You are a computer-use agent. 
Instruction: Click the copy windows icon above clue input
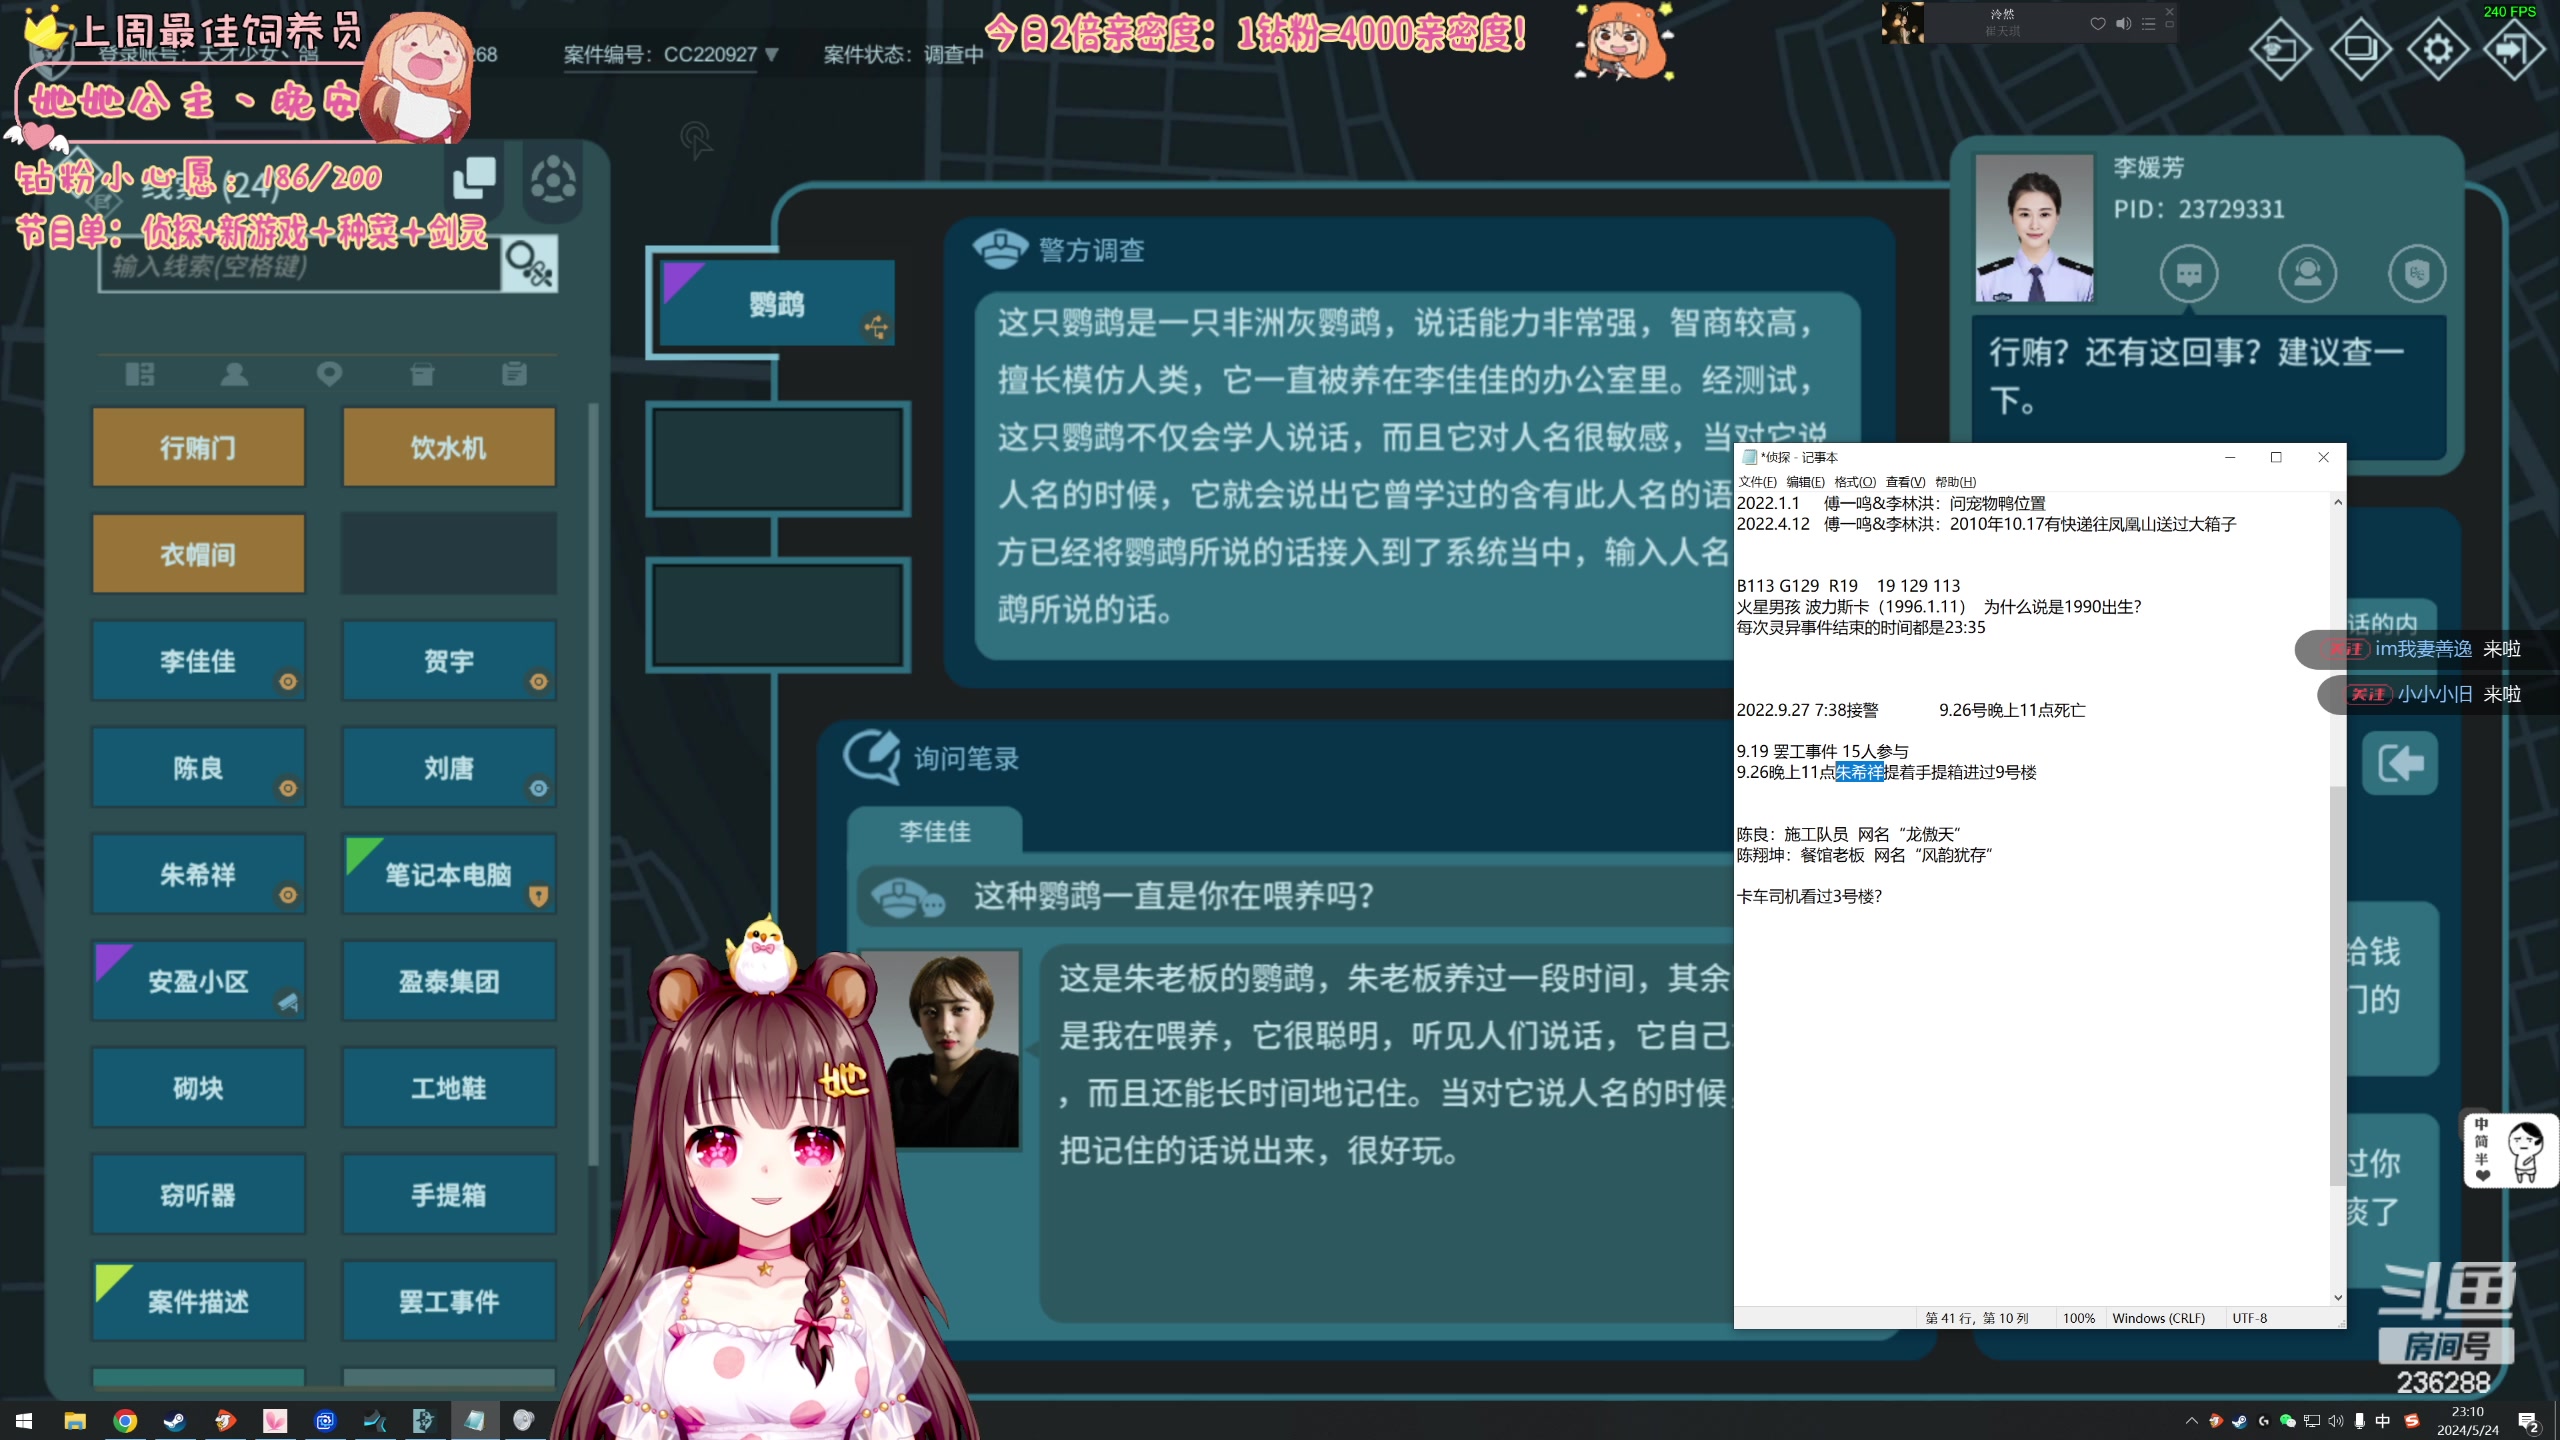(474, 179)
